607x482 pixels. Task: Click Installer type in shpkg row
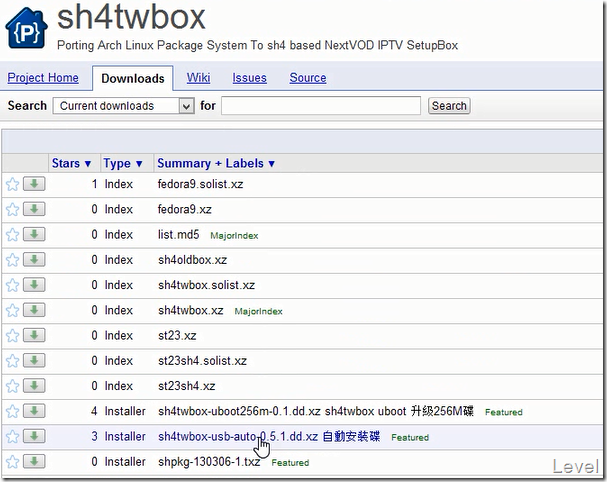tap(125, 462)
